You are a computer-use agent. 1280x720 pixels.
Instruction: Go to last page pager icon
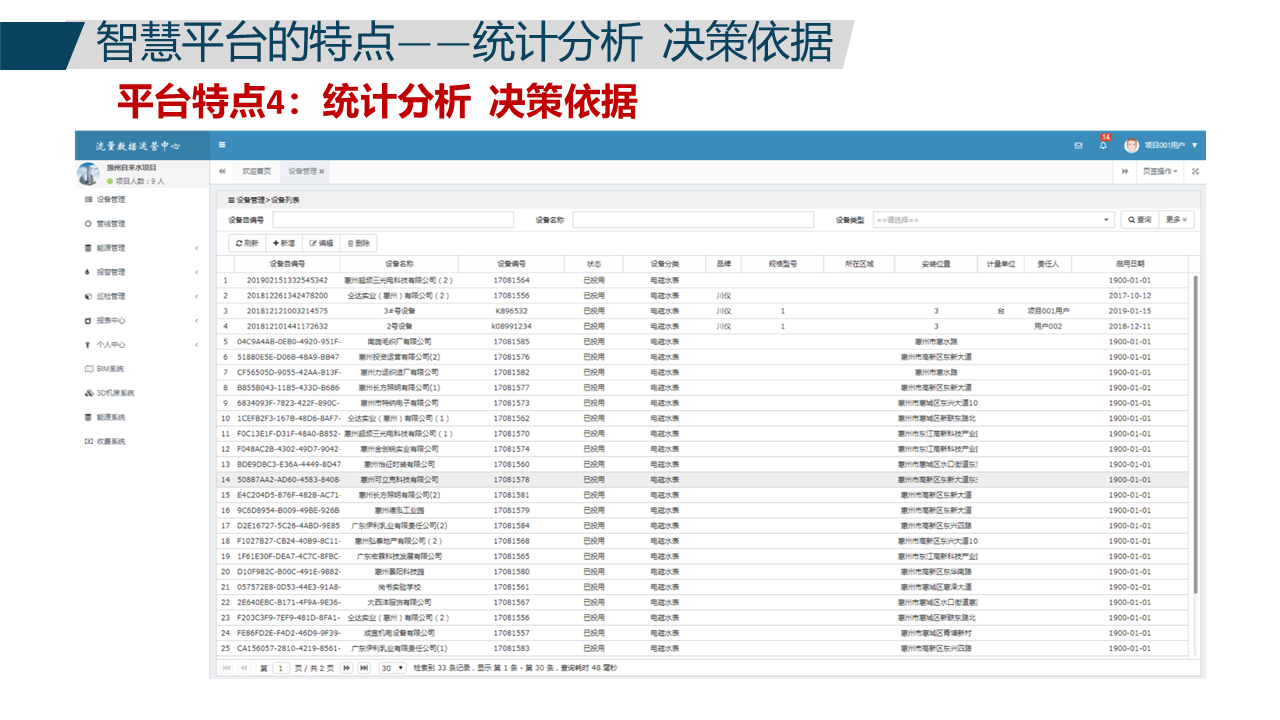(x=364, y=667)
